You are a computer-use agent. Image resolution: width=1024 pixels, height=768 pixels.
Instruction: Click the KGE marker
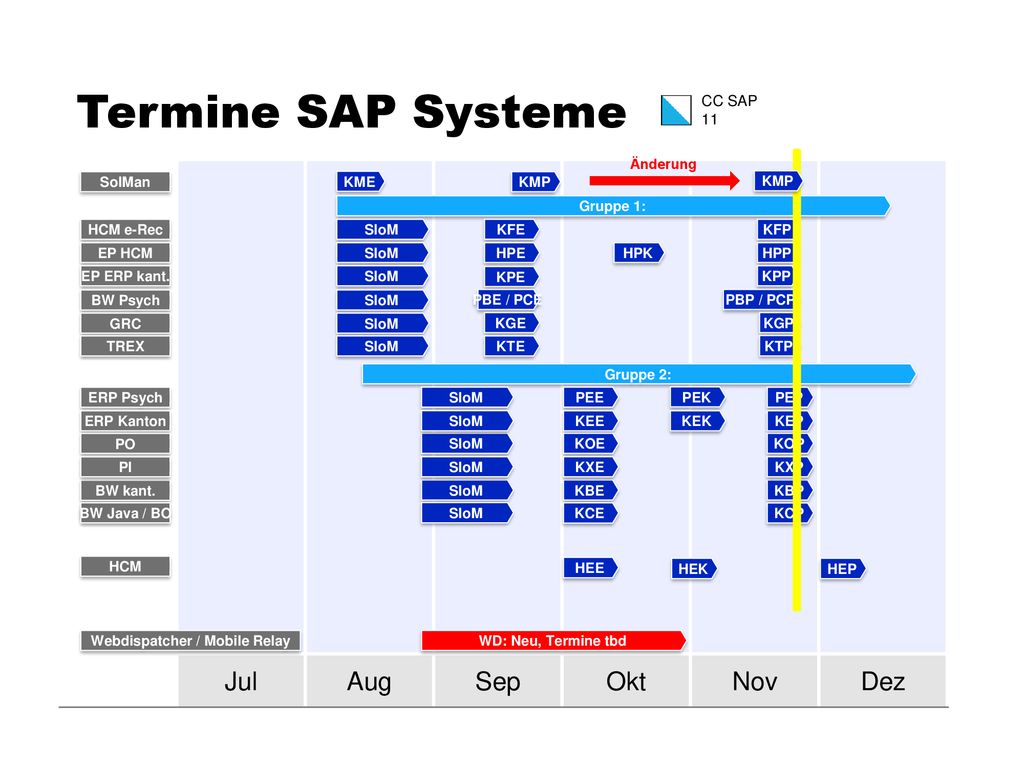(511, 324)
